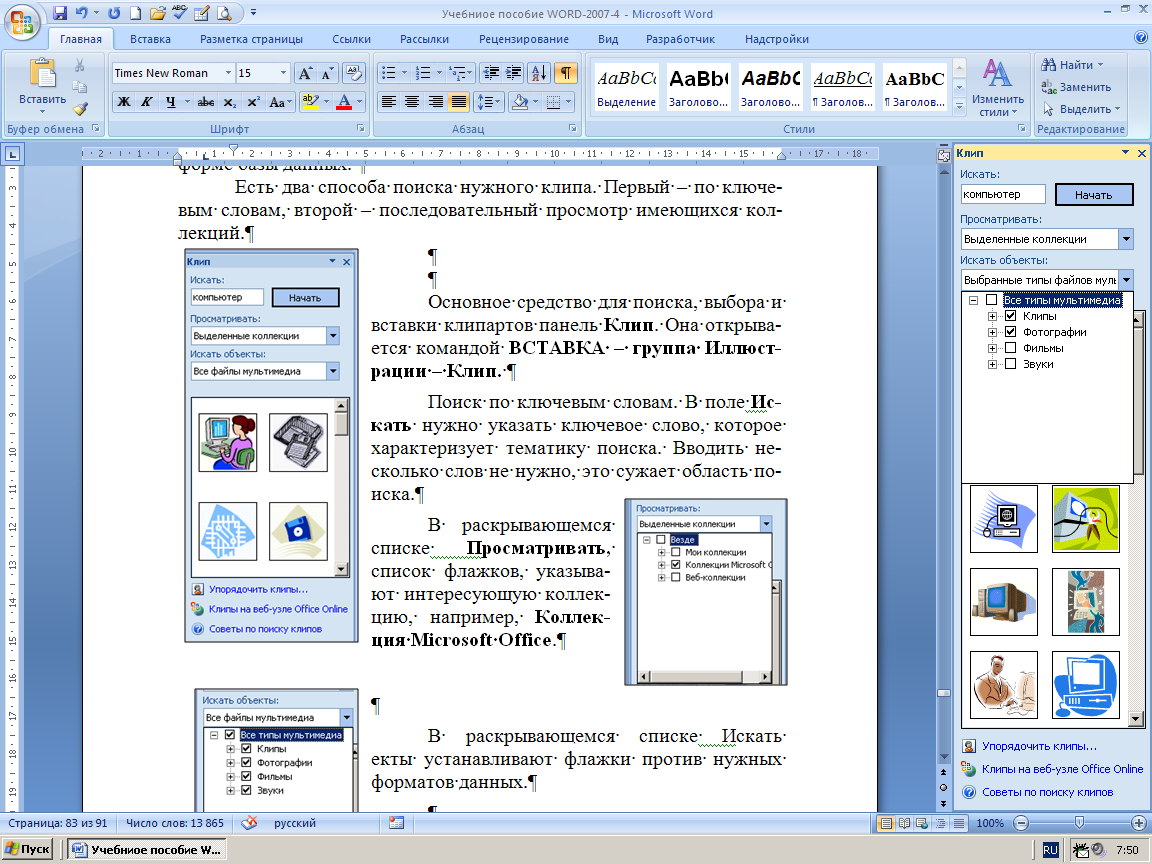Align text right
The width and height of the screenshot is (1152, 864).
click(436, 102)
